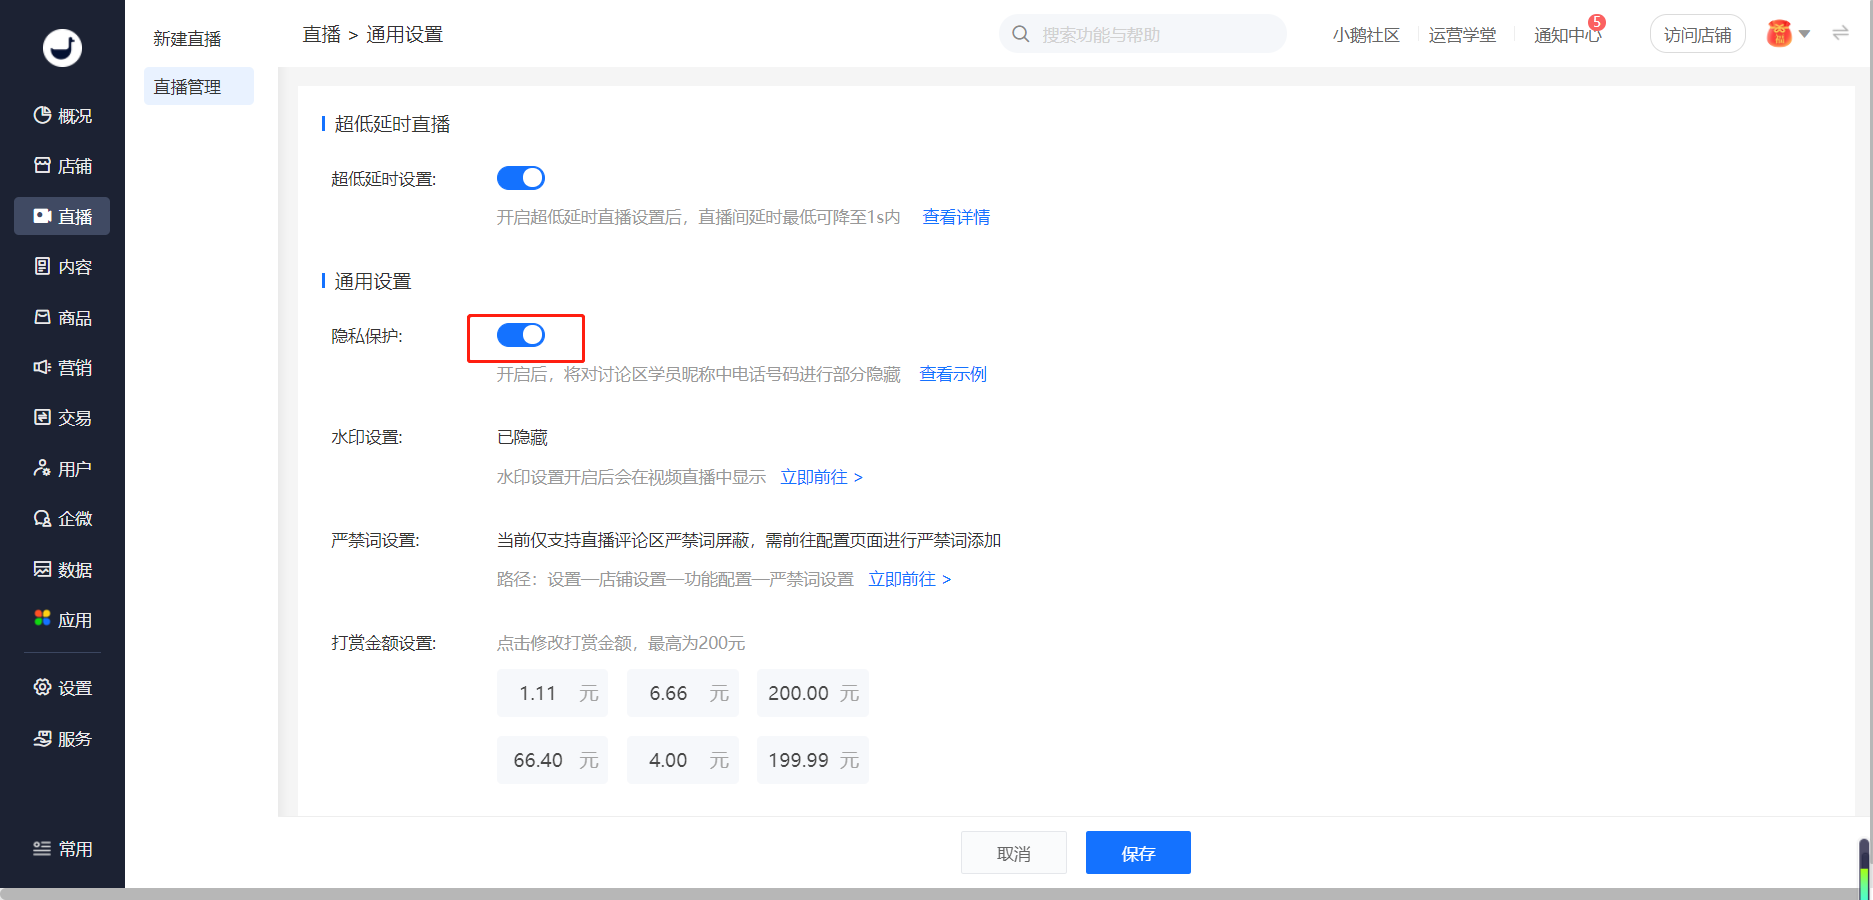
Task: Click the search magnifier icon
Action: (1020, 34)
